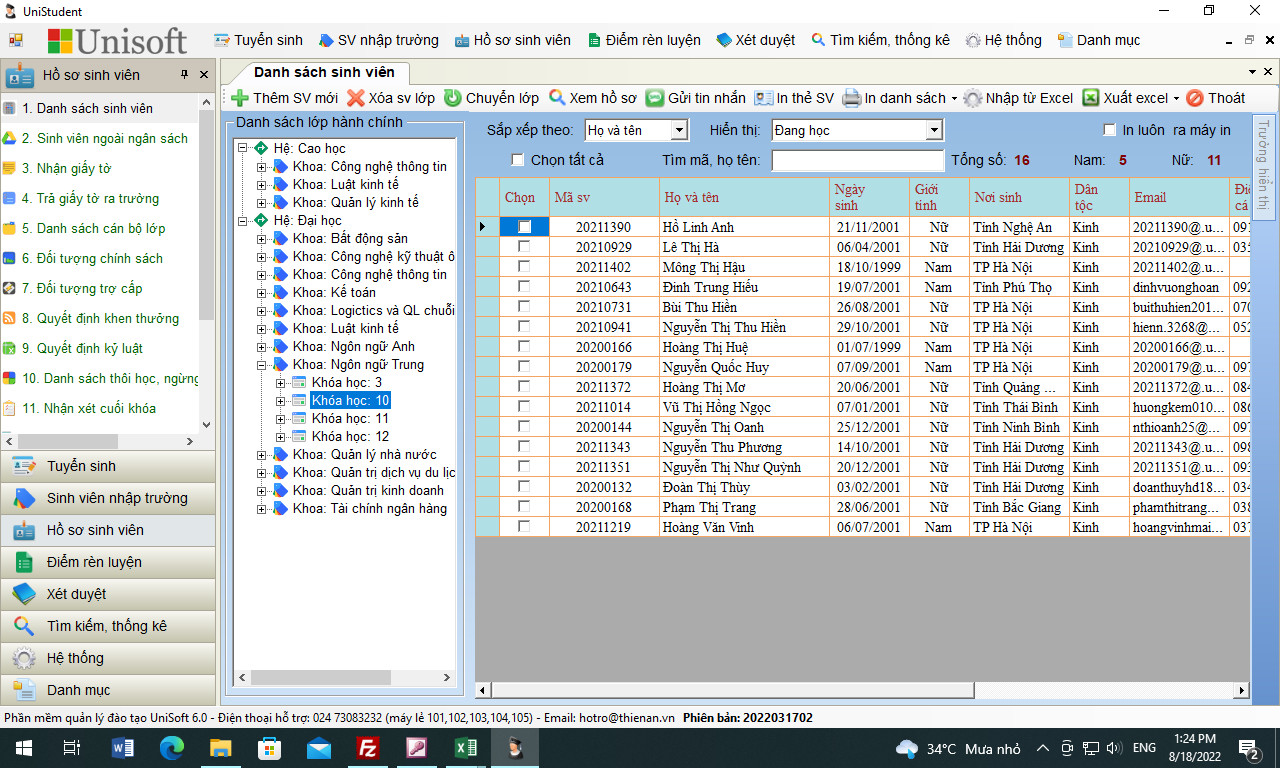This screenshot has width=1280, height=768.
Task: Open the Điểm rèn luyện menu
Action: pos(644,40)
